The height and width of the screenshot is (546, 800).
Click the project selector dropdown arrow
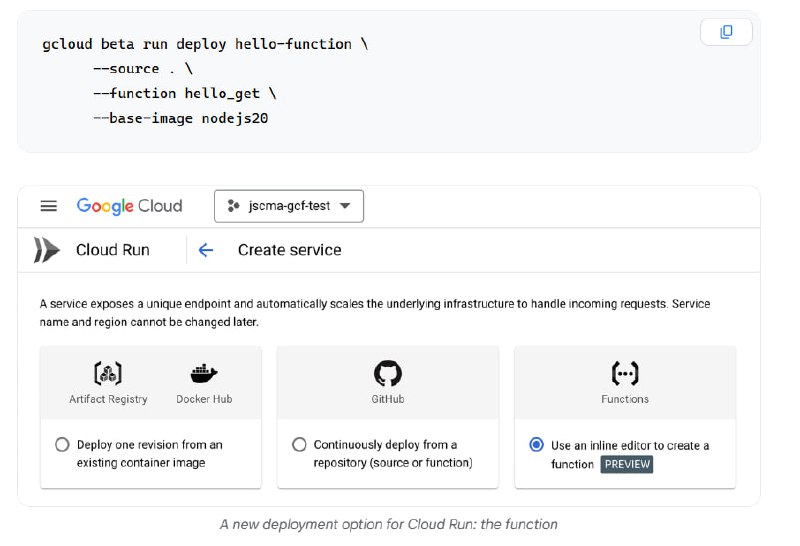tap(345, 206)
